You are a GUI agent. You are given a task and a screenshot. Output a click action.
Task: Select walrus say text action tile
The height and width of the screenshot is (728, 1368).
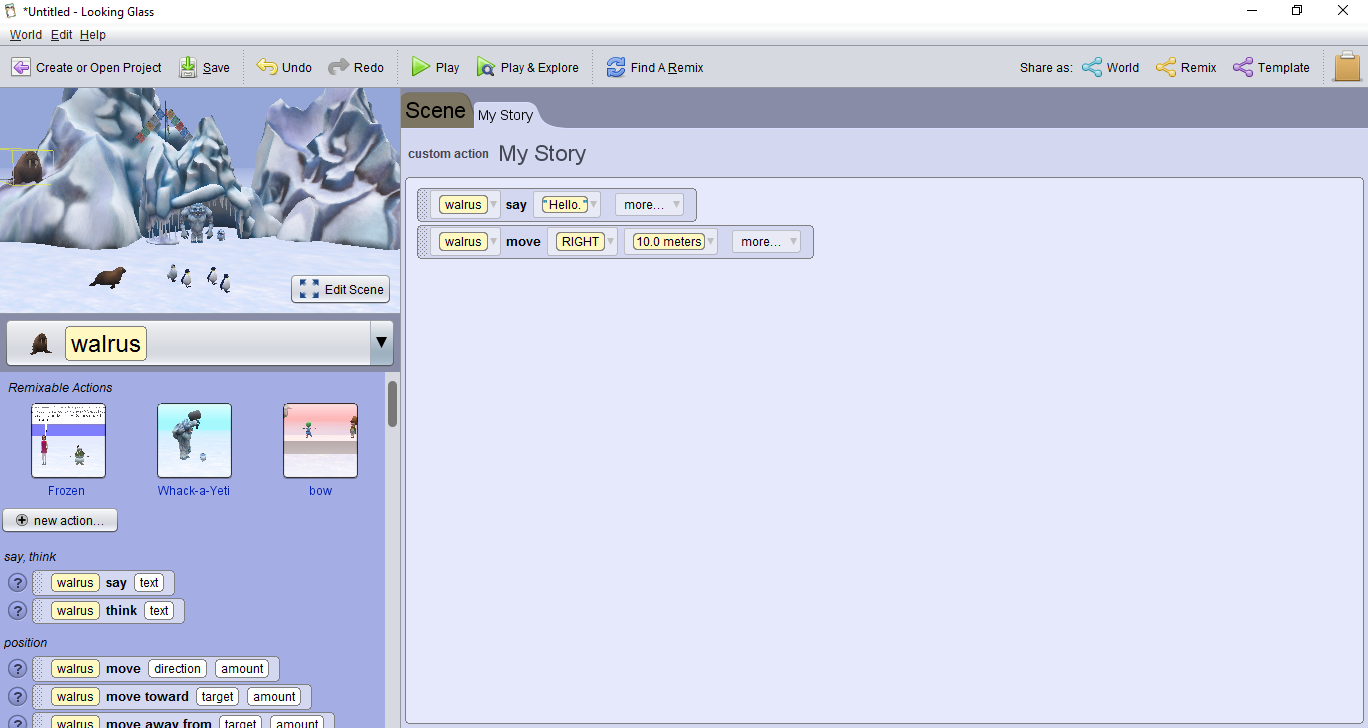click(104, 583)
